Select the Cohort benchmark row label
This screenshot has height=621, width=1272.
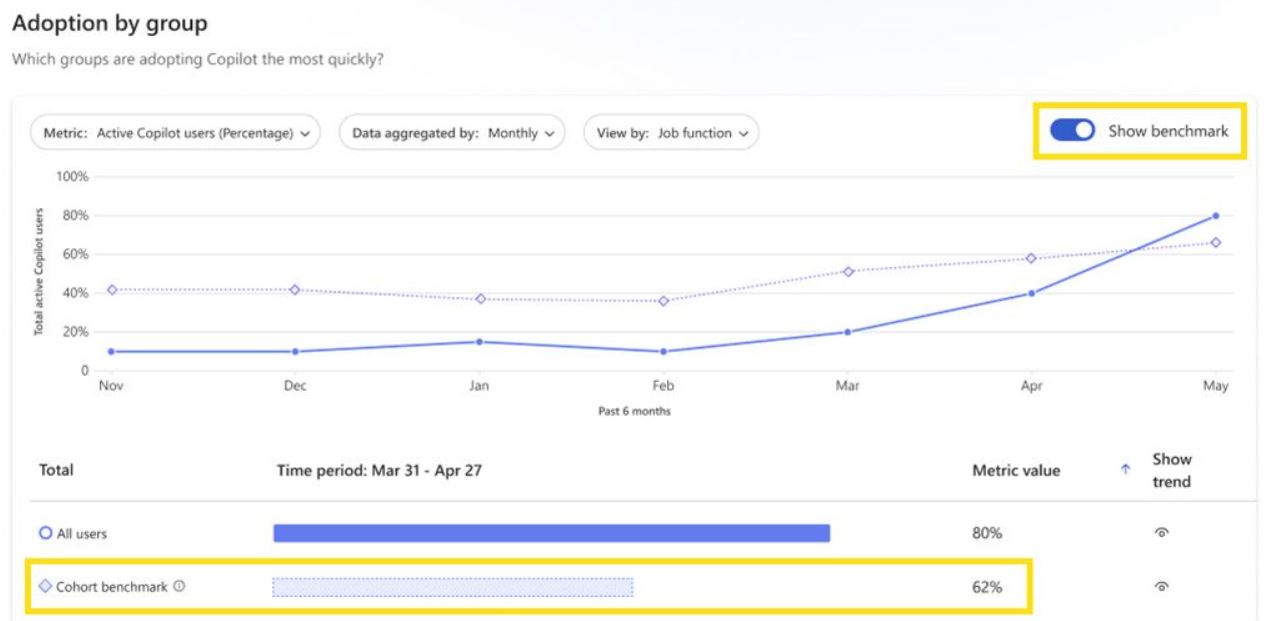pos(110,586)
